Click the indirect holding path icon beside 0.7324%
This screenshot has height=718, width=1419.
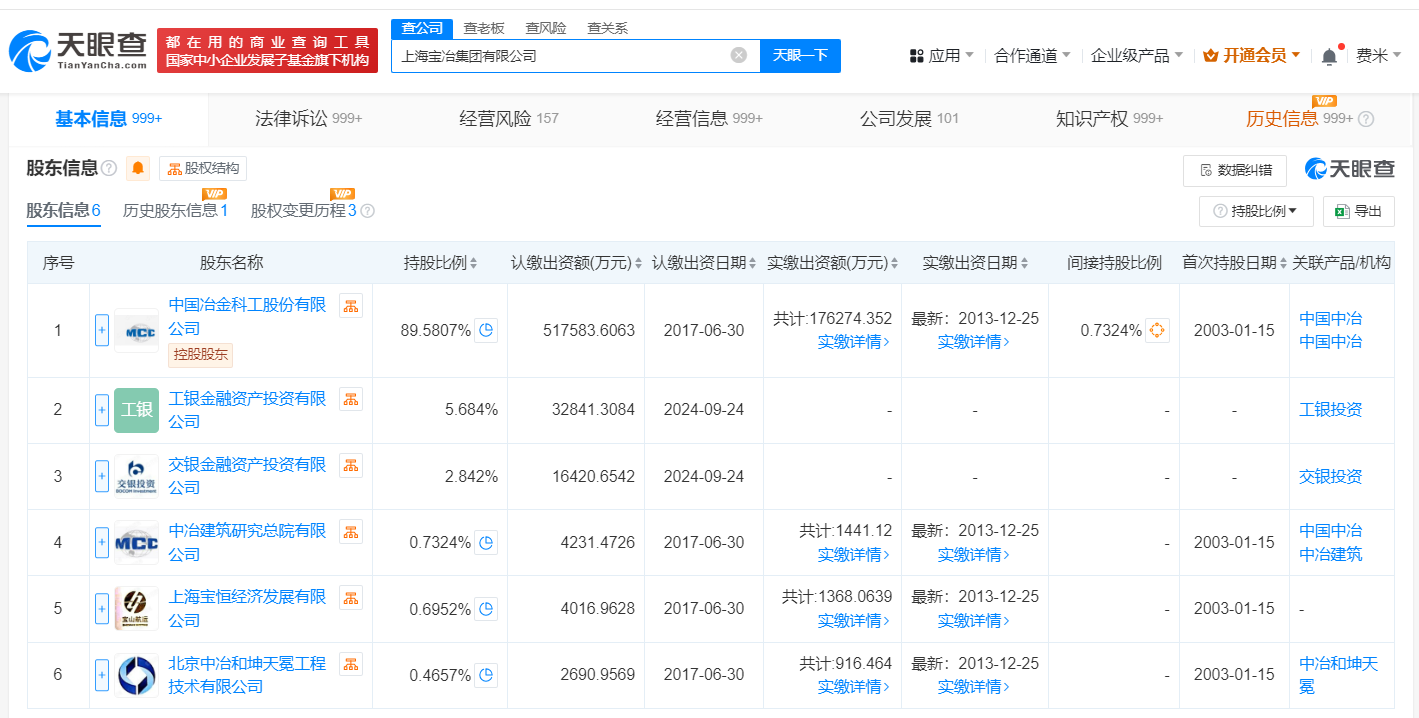click(x=1157, y=330)
